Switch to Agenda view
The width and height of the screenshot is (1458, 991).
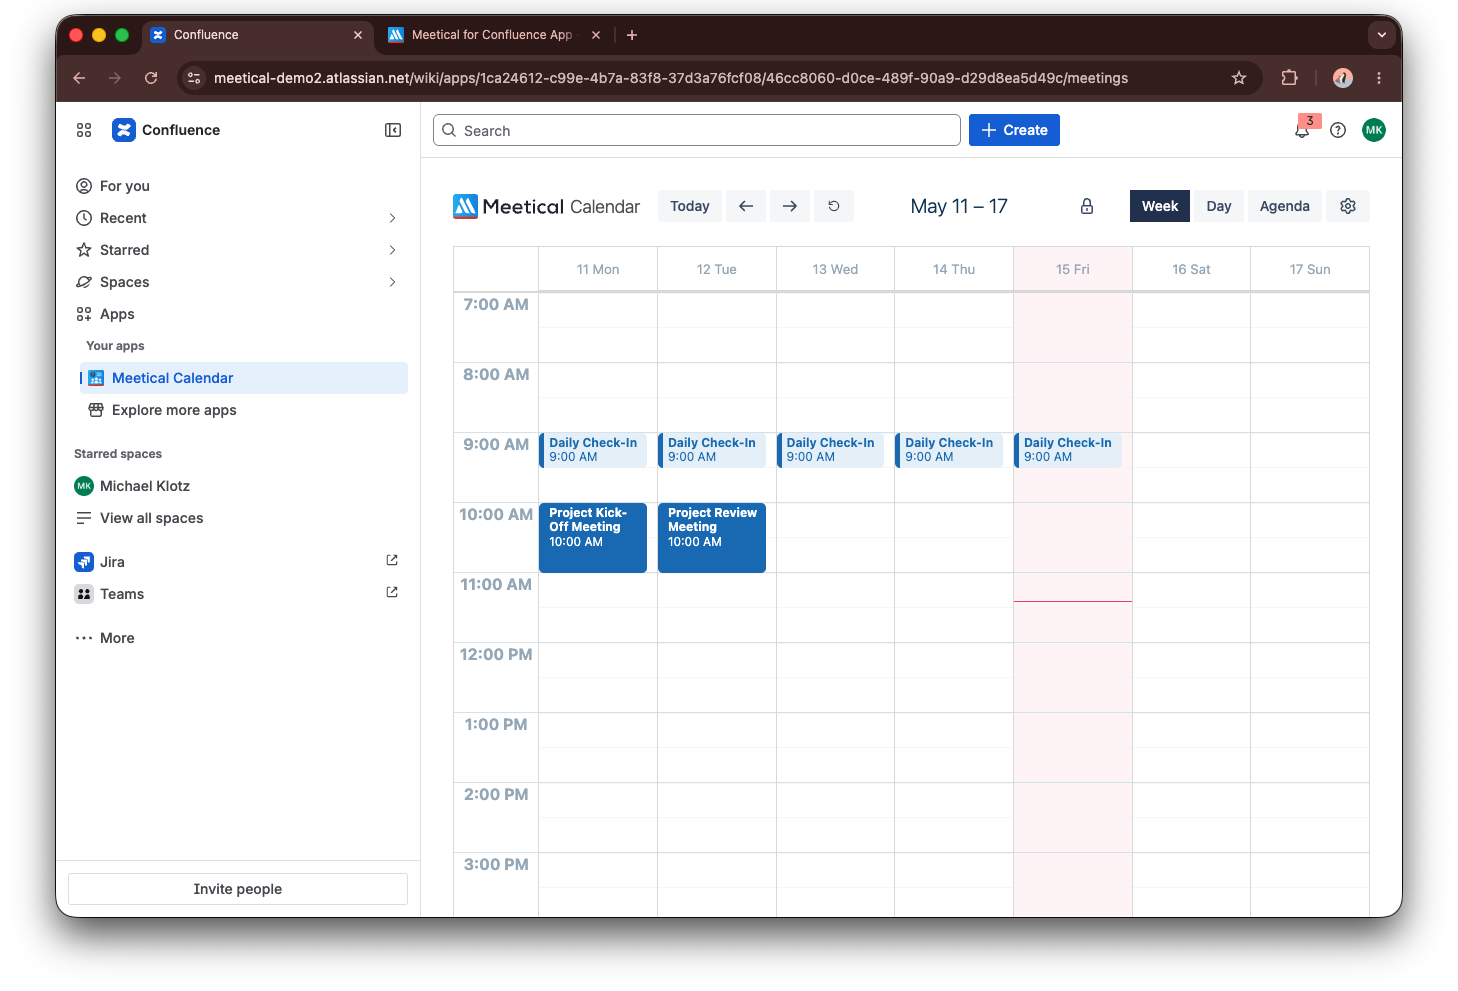pyautogui.click(x=1285, y=206)
